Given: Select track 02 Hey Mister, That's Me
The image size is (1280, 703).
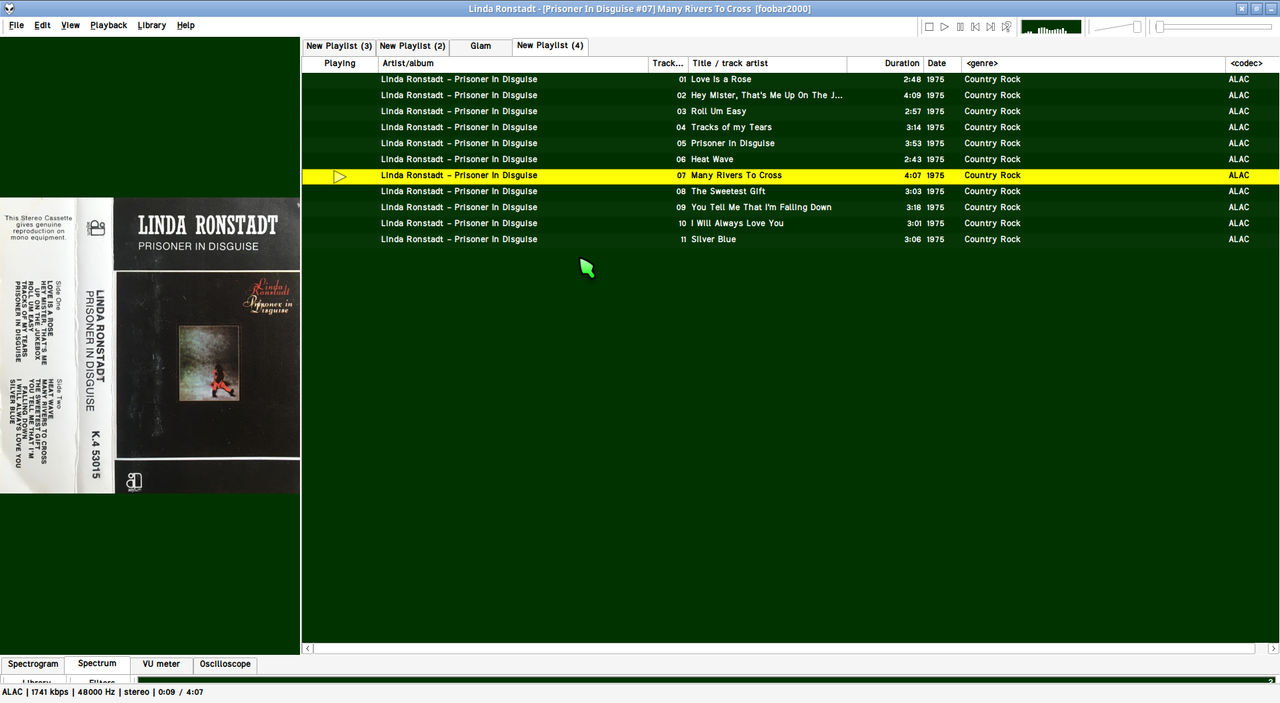Looking at the screenshot, I should (790, 96).
